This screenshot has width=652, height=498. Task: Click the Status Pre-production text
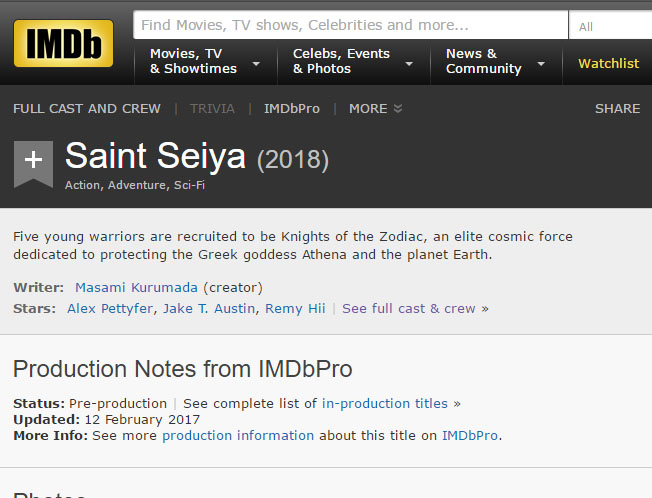[x=90, y=403]
